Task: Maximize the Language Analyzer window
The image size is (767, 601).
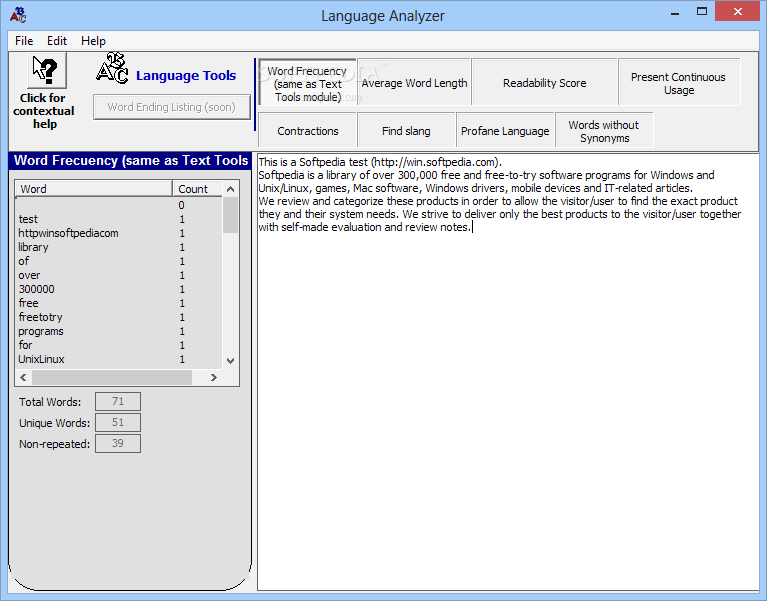Action: (x=702, y=12)
